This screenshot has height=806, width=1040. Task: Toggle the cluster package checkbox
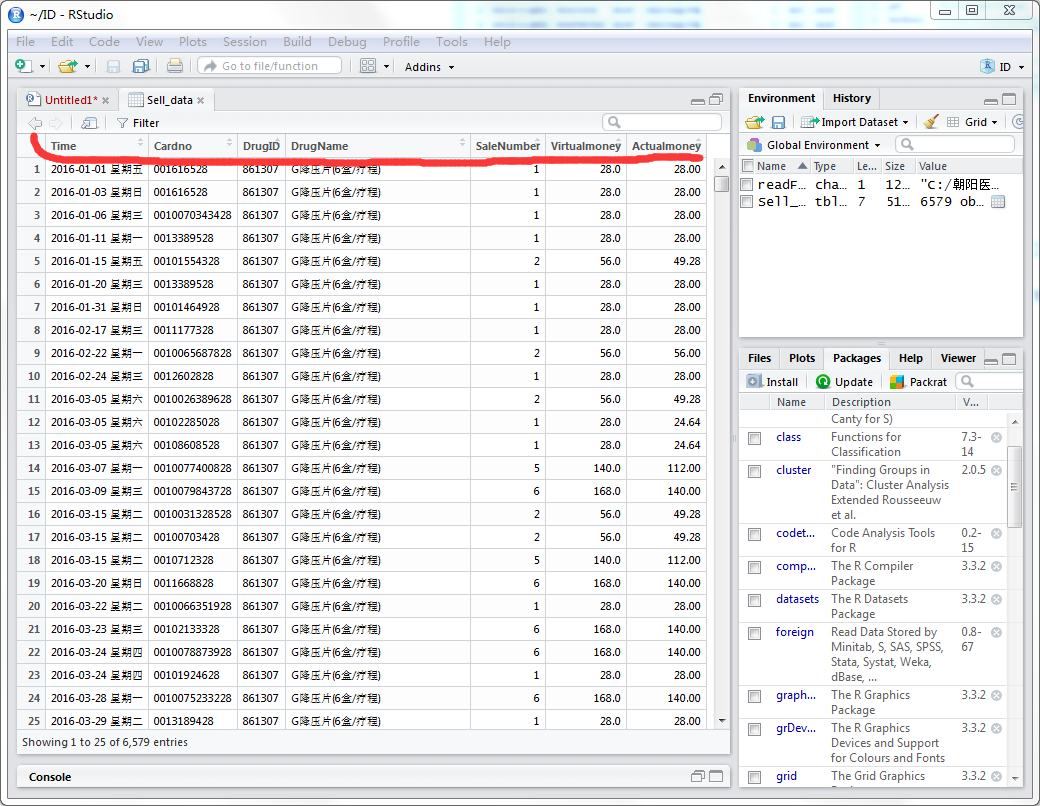[x=754, y=472]
